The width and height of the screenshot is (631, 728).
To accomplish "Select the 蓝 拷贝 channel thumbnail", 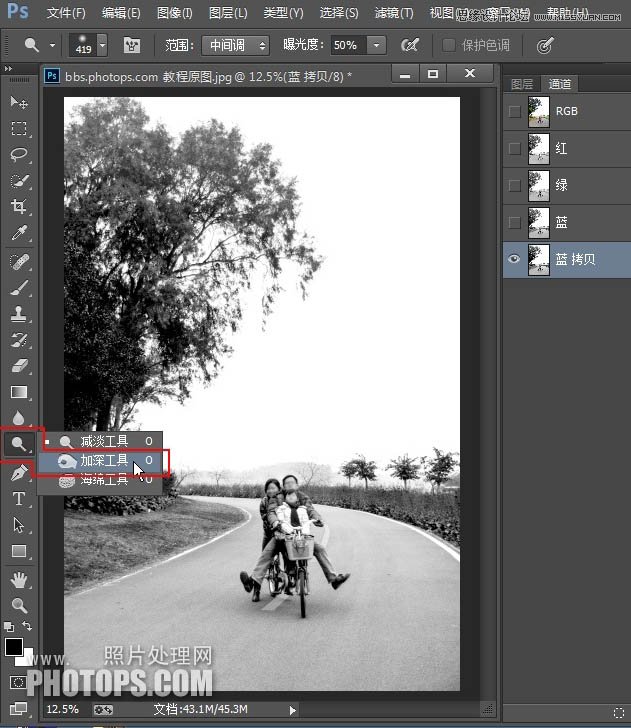I will [x=539, y=260].
